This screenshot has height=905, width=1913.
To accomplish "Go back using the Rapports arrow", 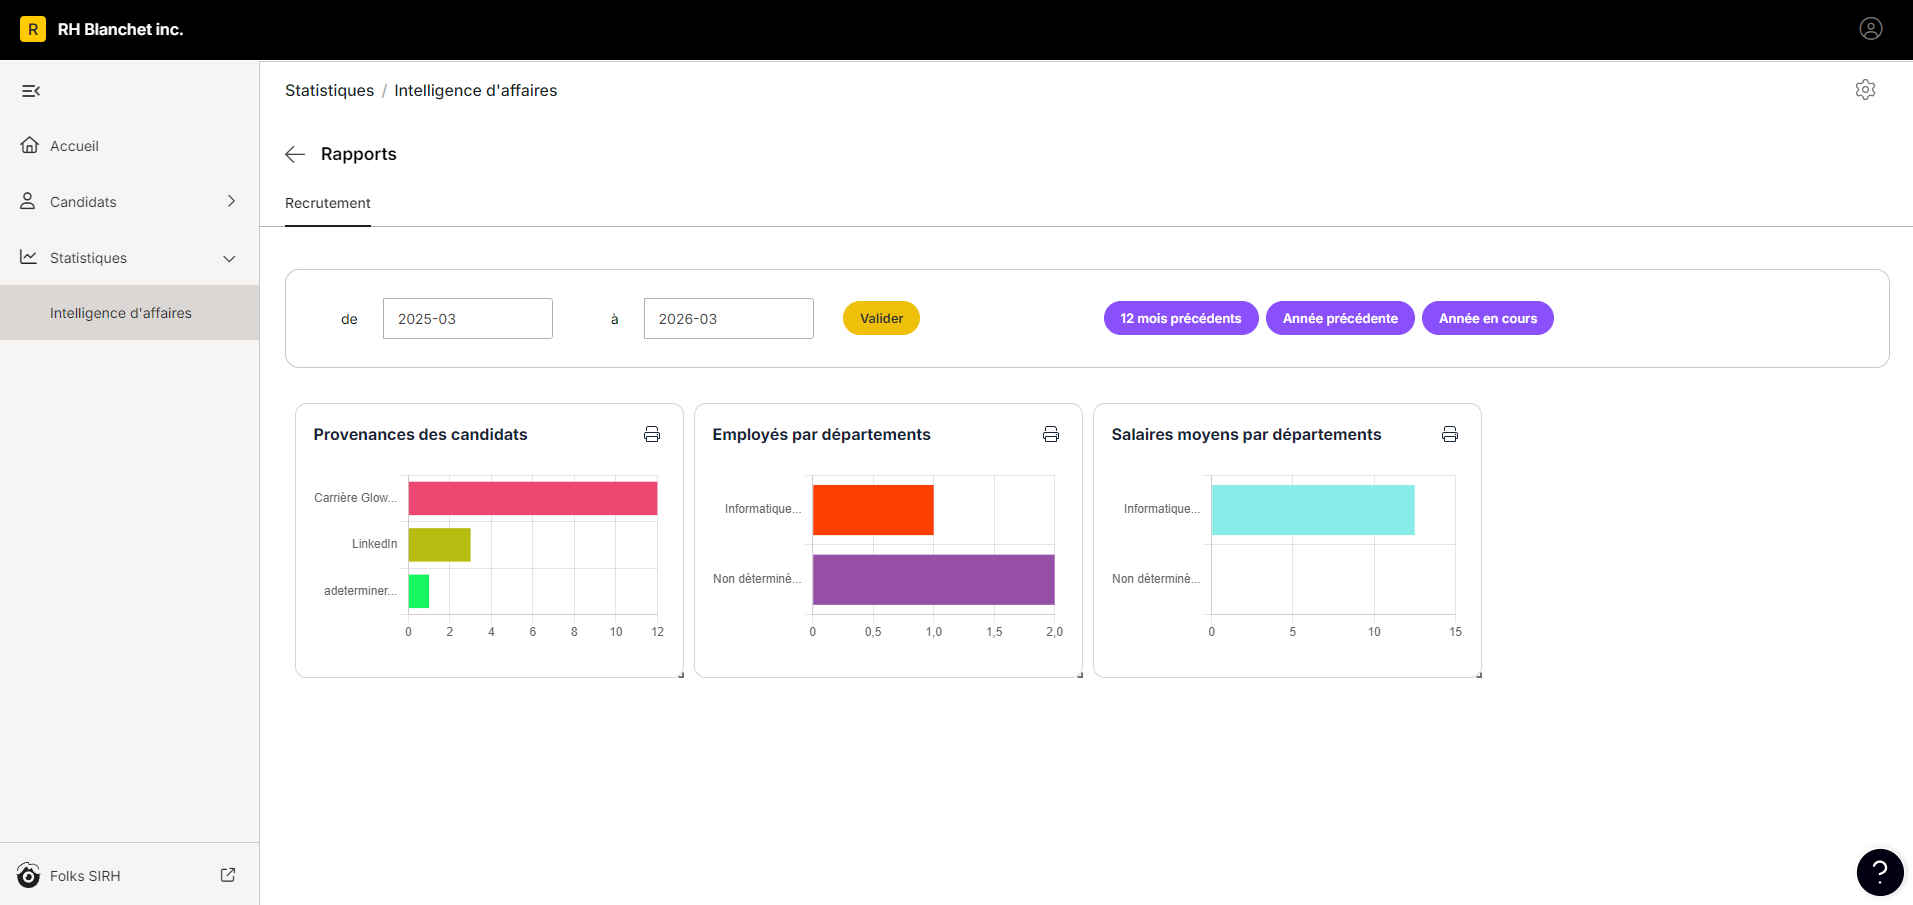I will coord(295,154).
